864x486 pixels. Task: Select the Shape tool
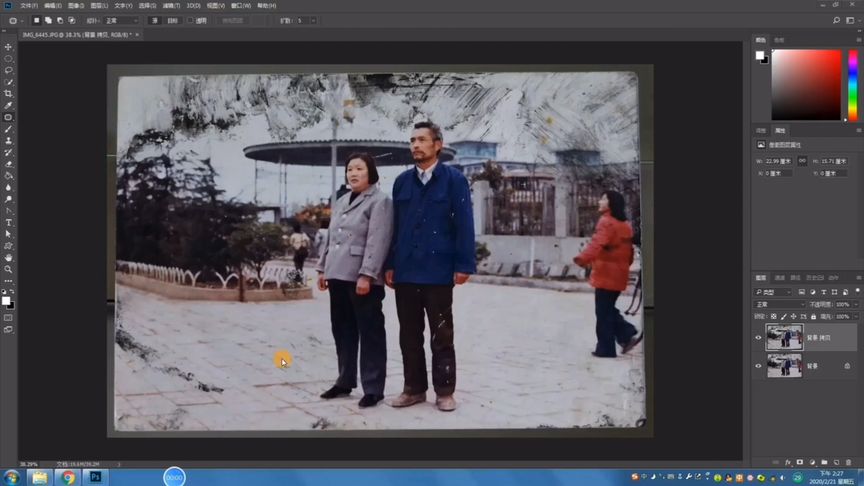click(8, 246)
